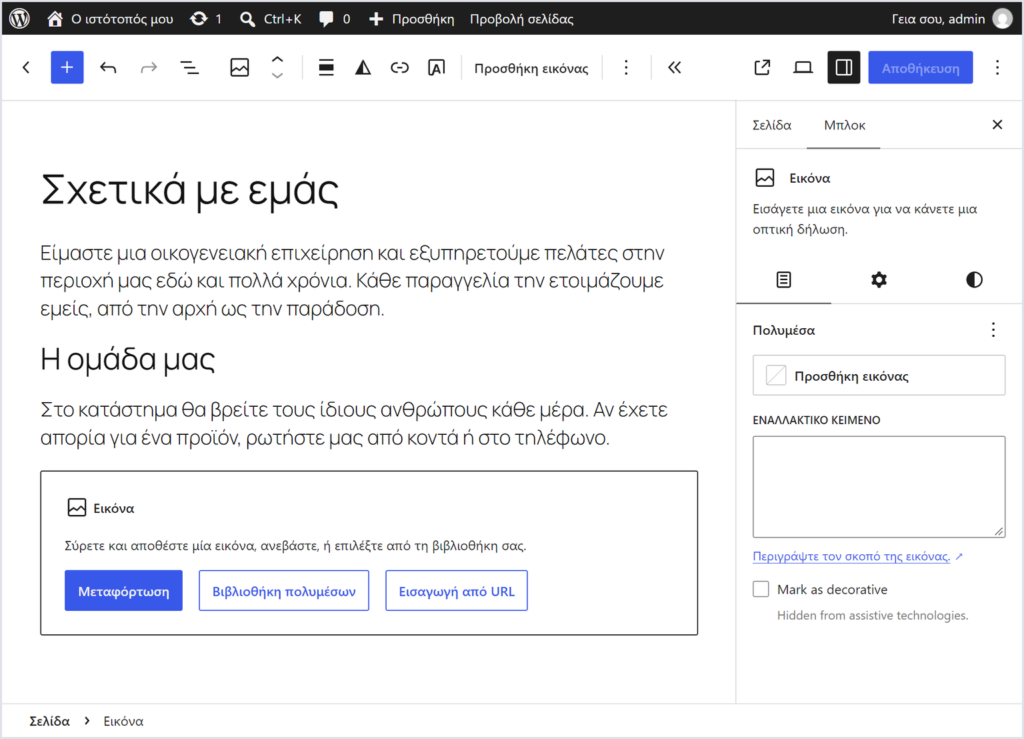Click the ΕΝΑΛΛΑΚΤΙΚΟ ΚΕΙΜΕΝΟ text area
The image size is (1024, 739).
879,487
